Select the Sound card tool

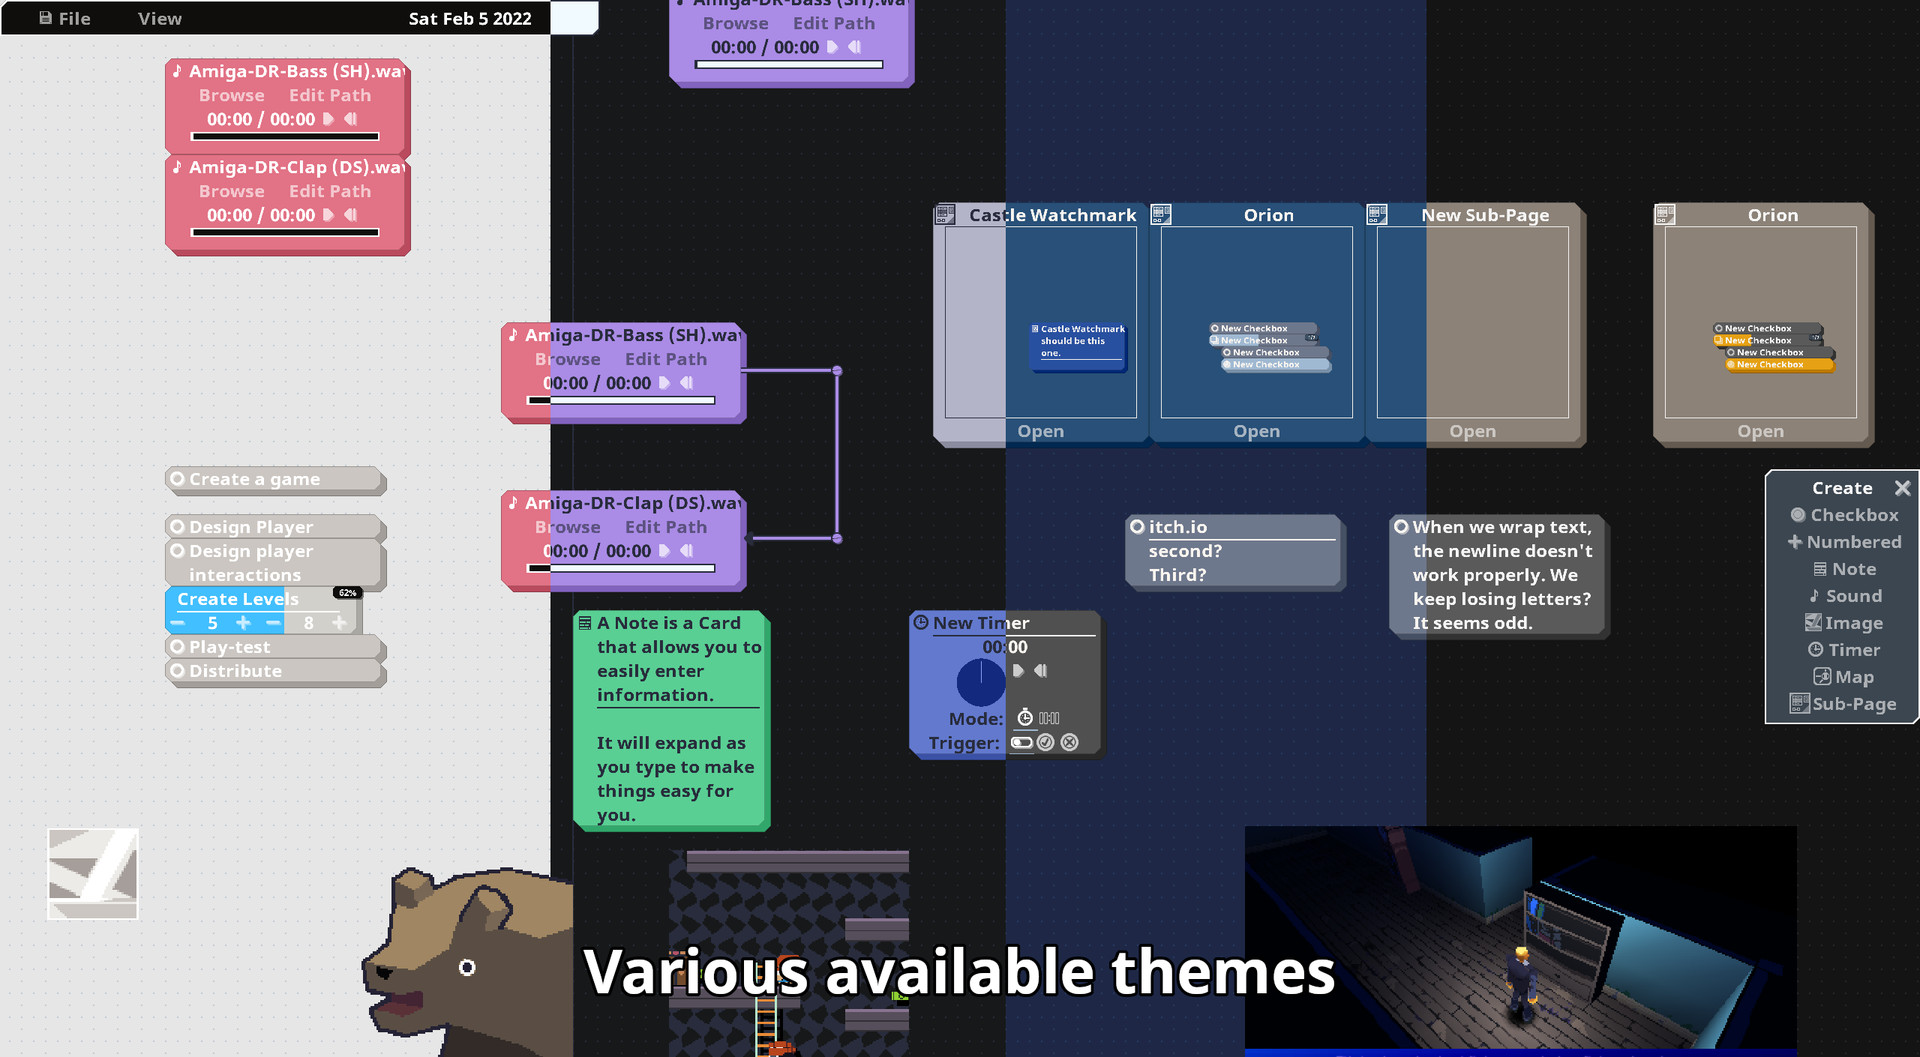coord(1846,595)
